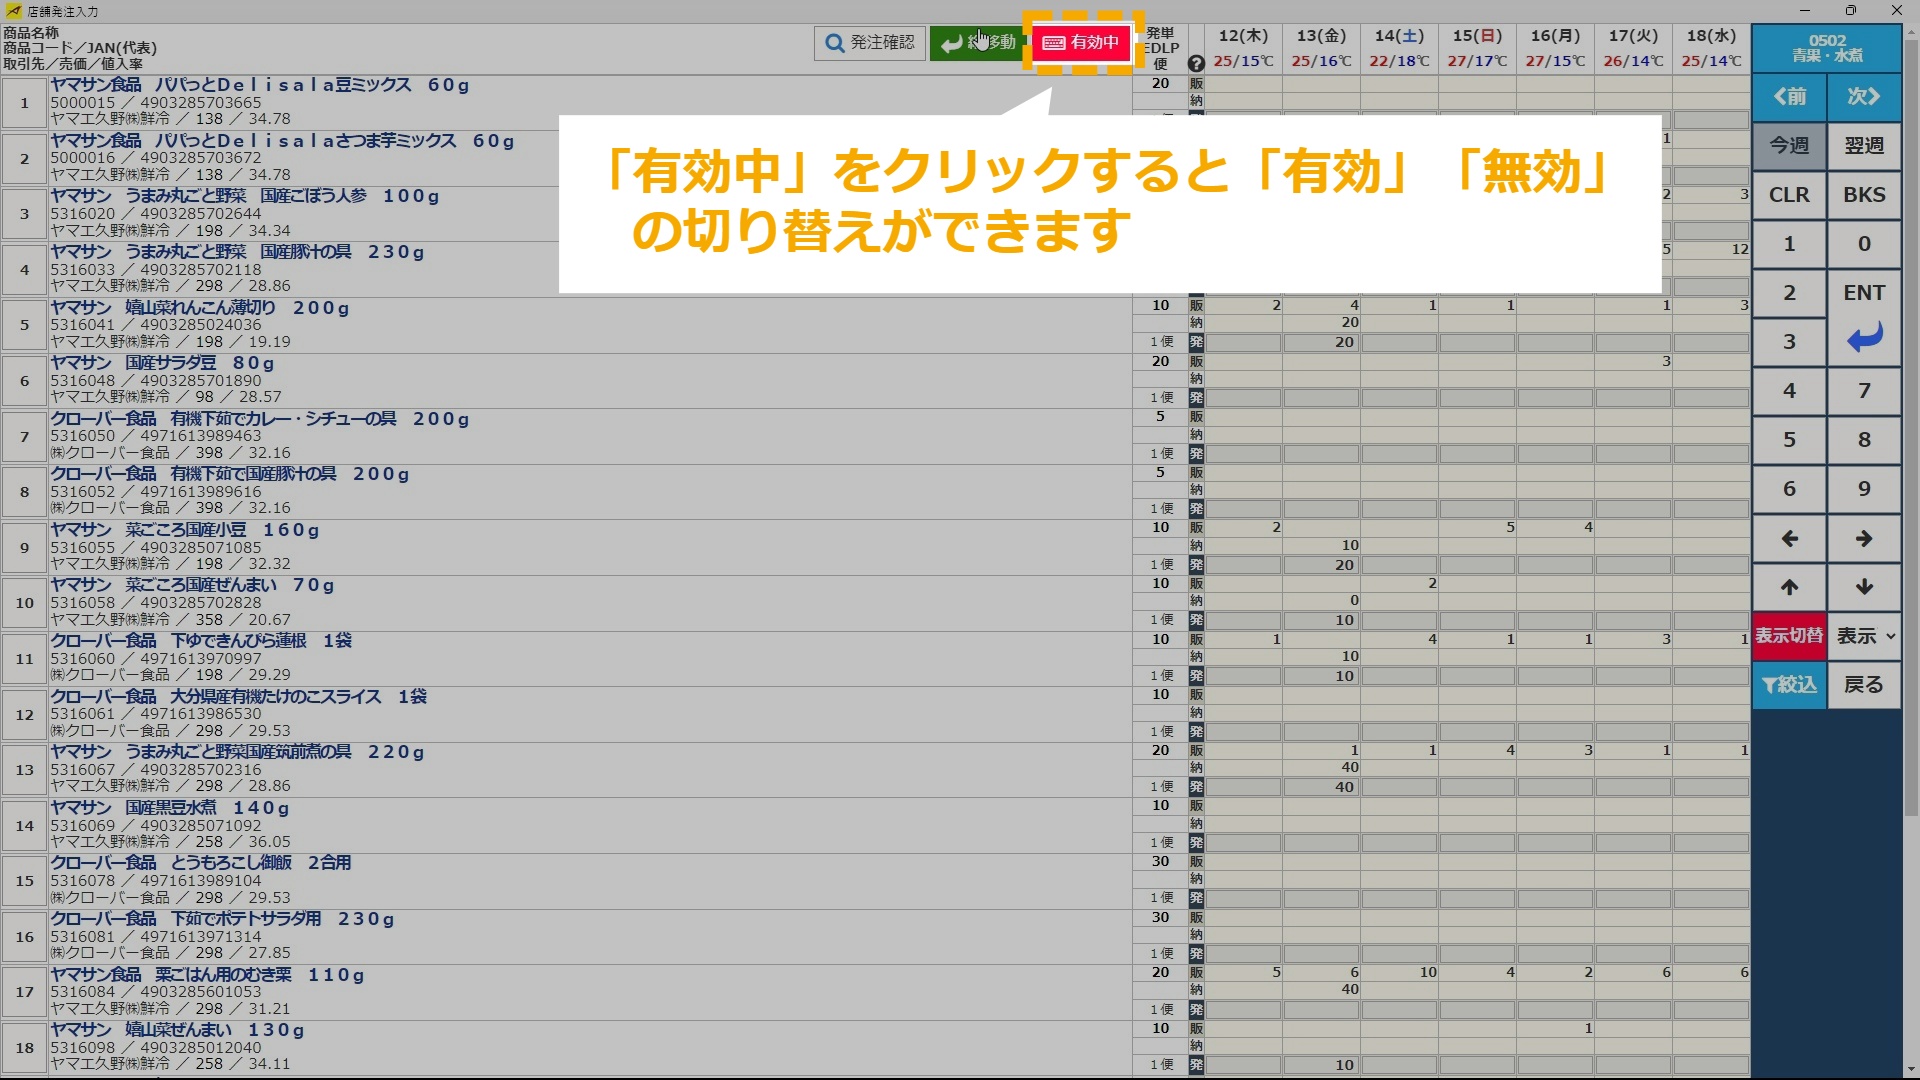This screenshot has height=1080, width=1920.
Task: Click the right arrow navigation key
Action: point(1864,539)
